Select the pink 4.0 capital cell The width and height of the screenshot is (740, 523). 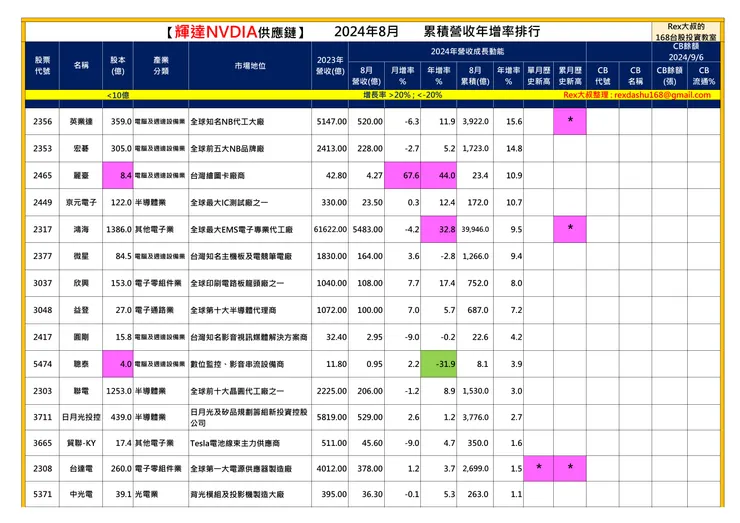point(118,364)
